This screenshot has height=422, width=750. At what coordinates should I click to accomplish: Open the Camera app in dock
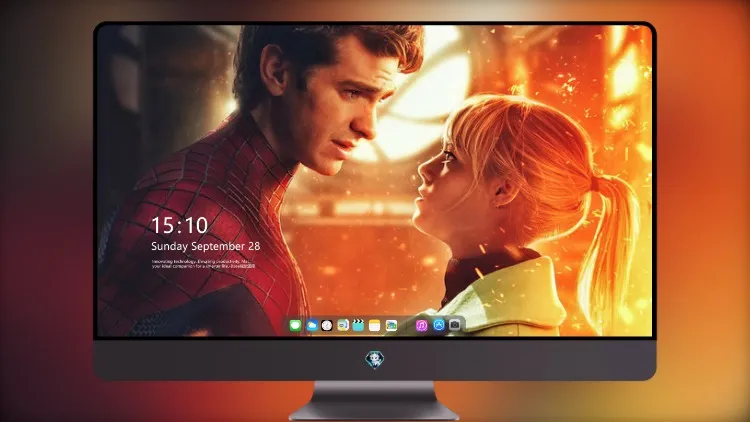[455, 325]
